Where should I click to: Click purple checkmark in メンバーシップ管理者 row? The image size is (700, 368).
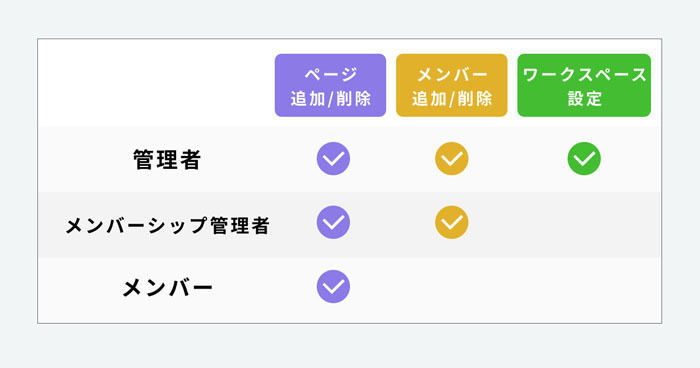[x=333, y=222]
